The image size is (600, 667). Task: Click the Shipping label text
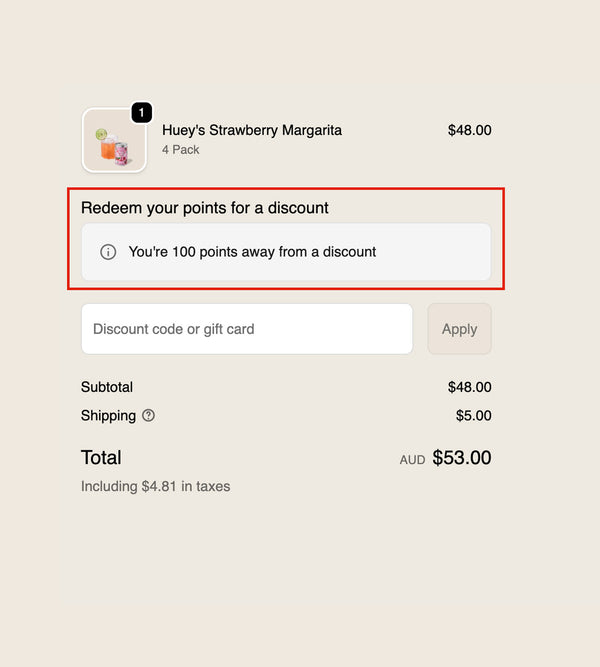coord(108,416)
